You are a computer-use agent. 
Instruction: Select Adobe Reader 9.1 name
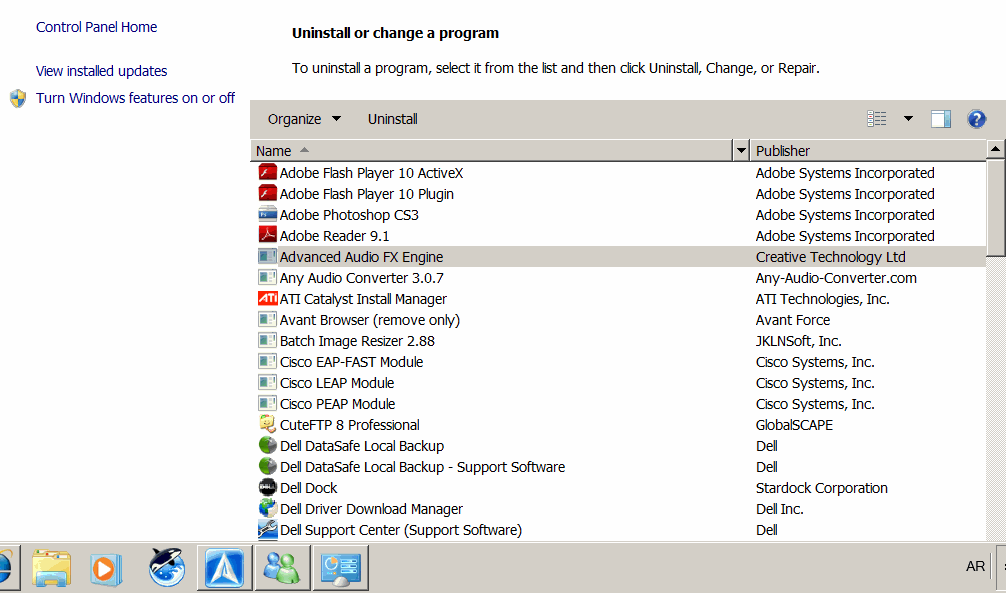[x=334, y=236]
